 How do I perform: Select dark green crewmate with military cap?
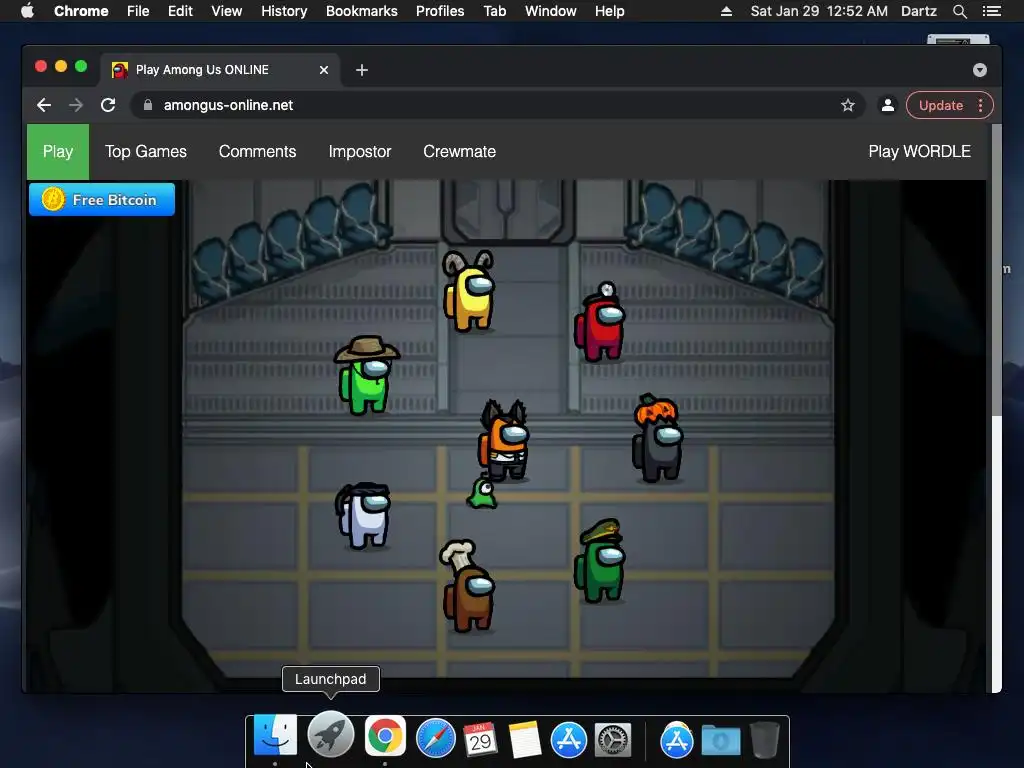[x=600, y=561]
